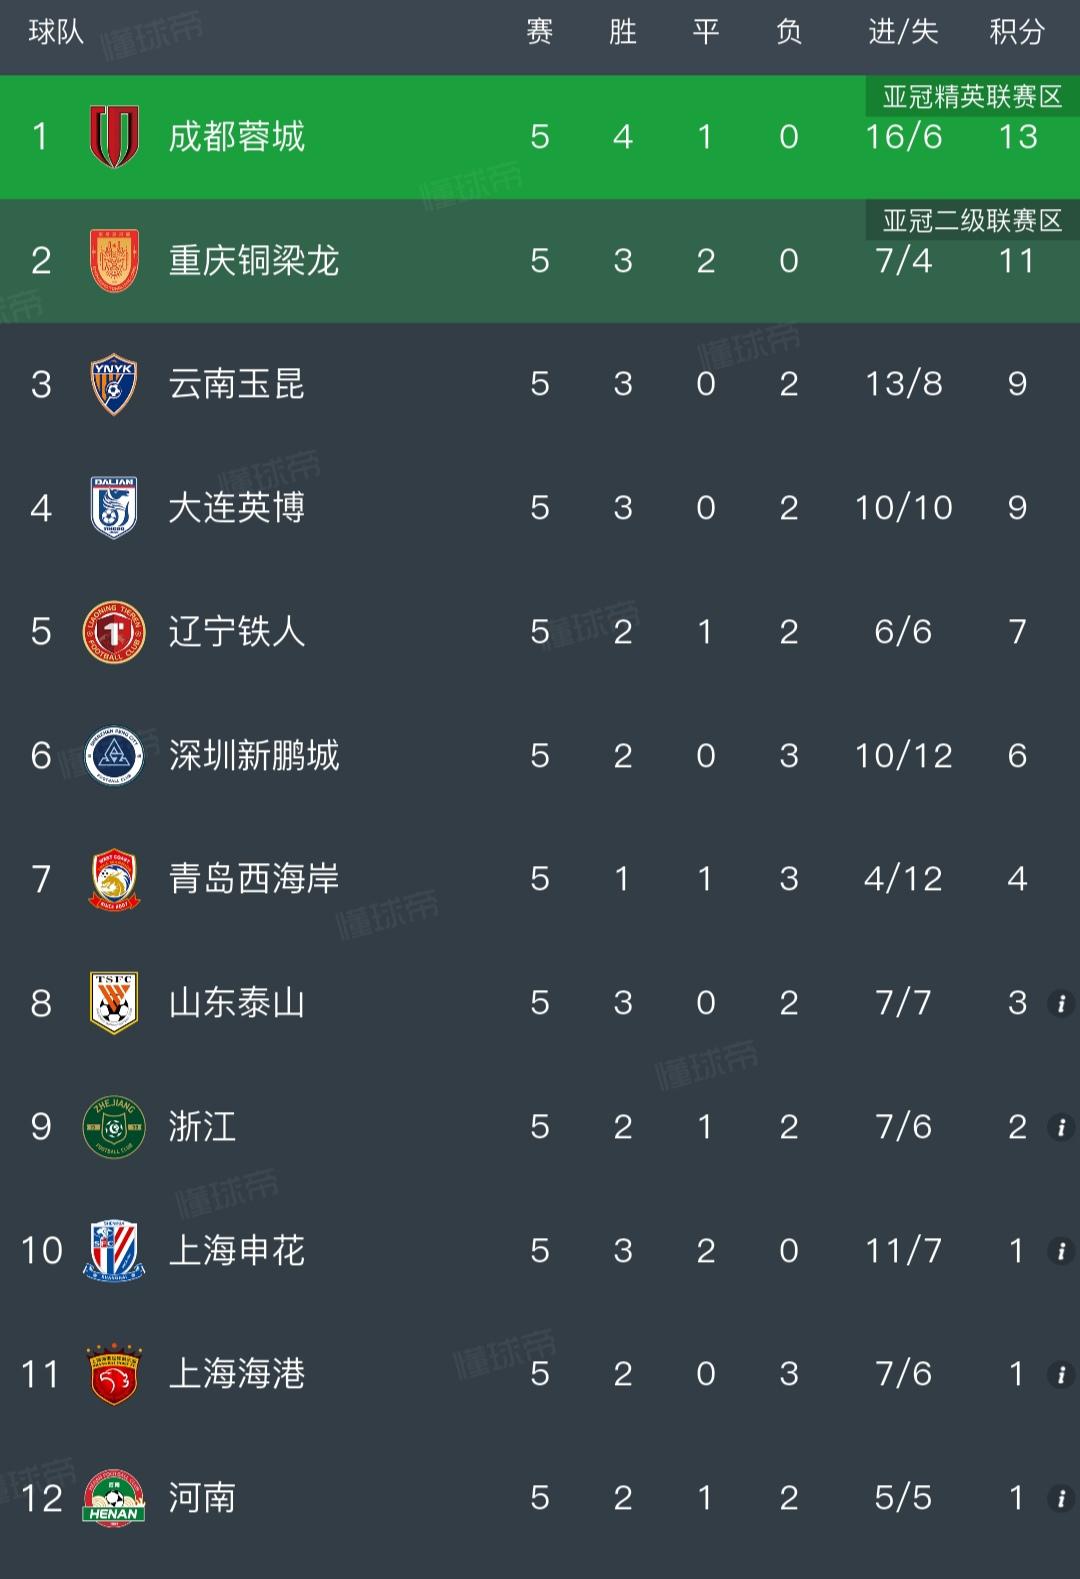Select the 云南玉昆 team badge
The image size is (1080, 1579).
(x=114, y=384)
